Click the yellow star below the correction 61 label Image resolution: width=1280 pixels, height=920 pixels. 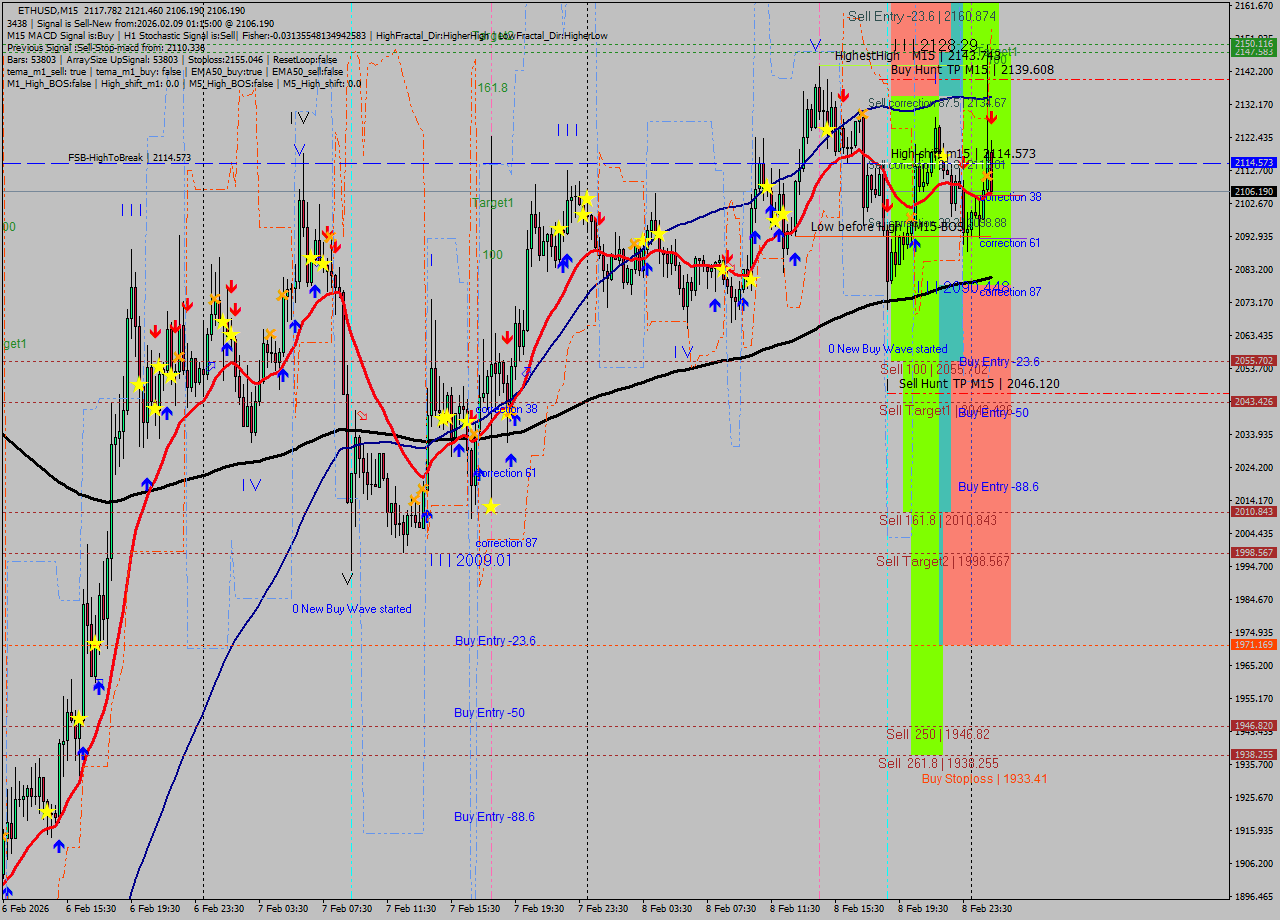490,507
